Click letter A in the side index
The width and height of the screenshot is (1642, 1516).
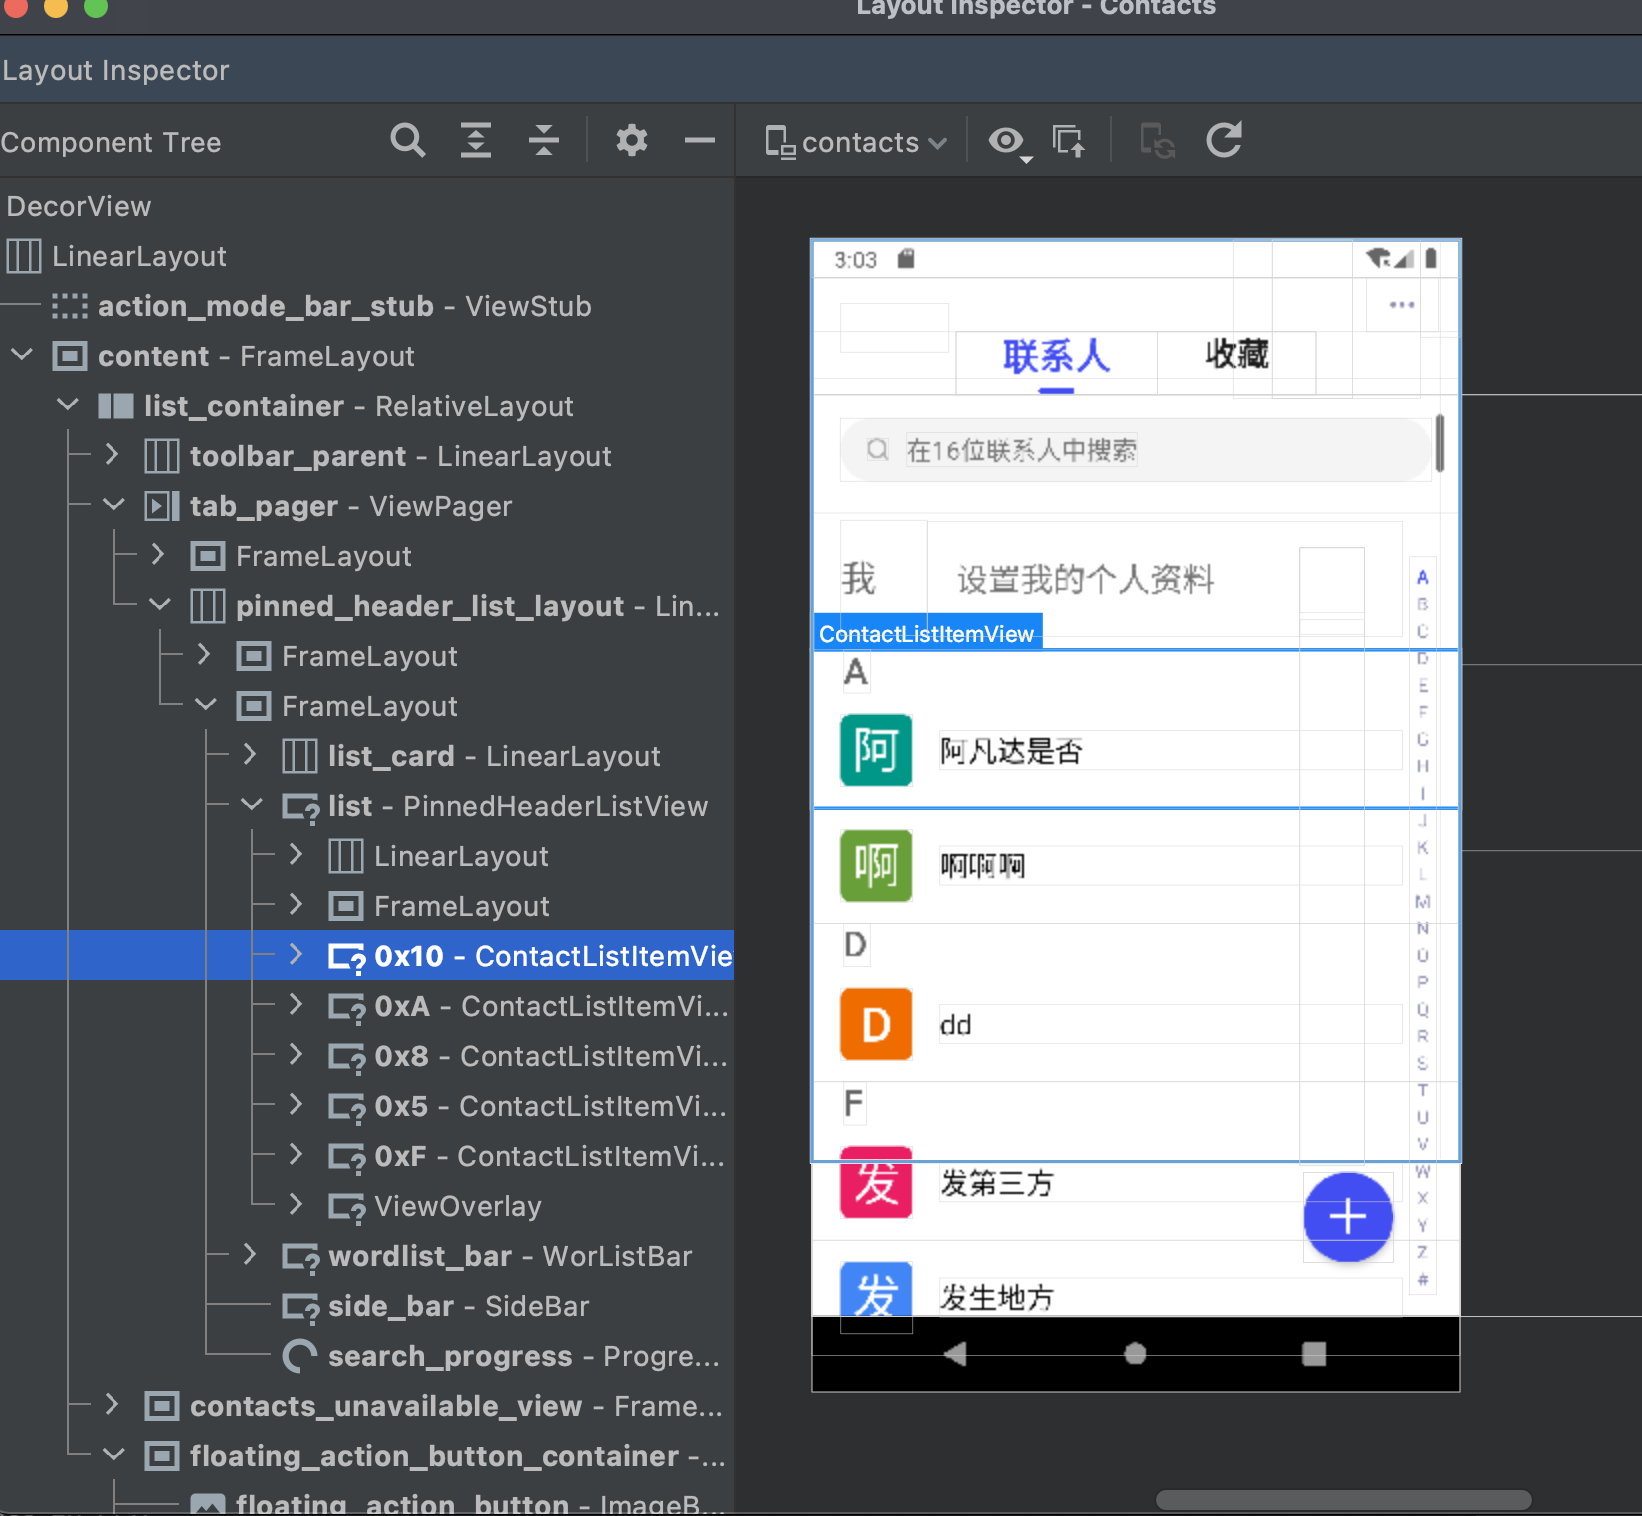click(1422, 577)
